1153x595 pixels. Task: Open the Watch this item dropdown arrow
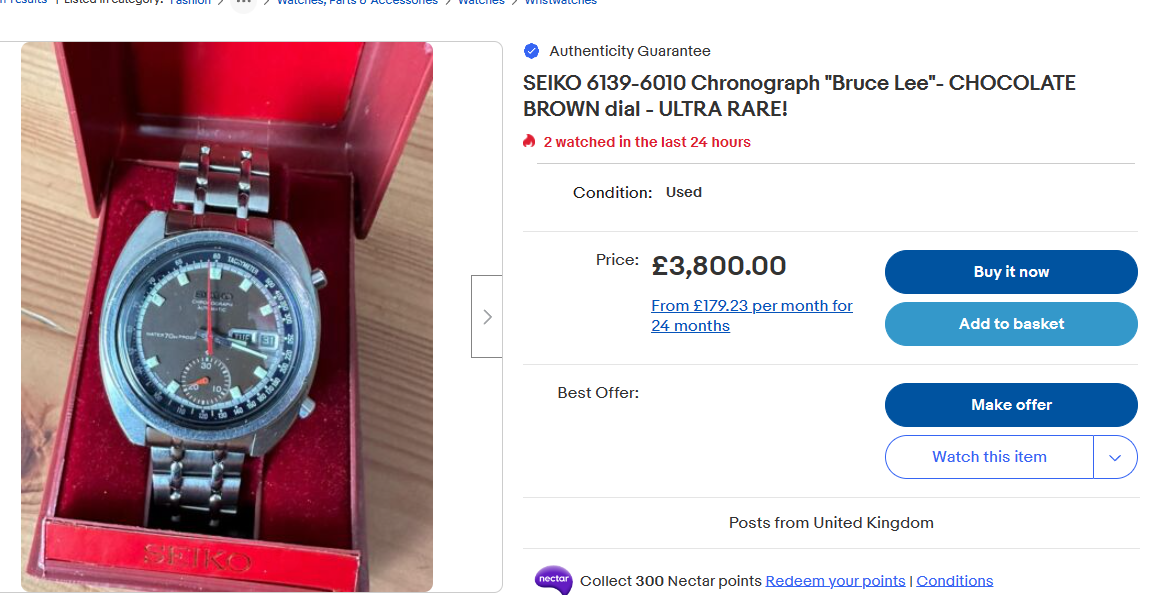(1115, 457)
